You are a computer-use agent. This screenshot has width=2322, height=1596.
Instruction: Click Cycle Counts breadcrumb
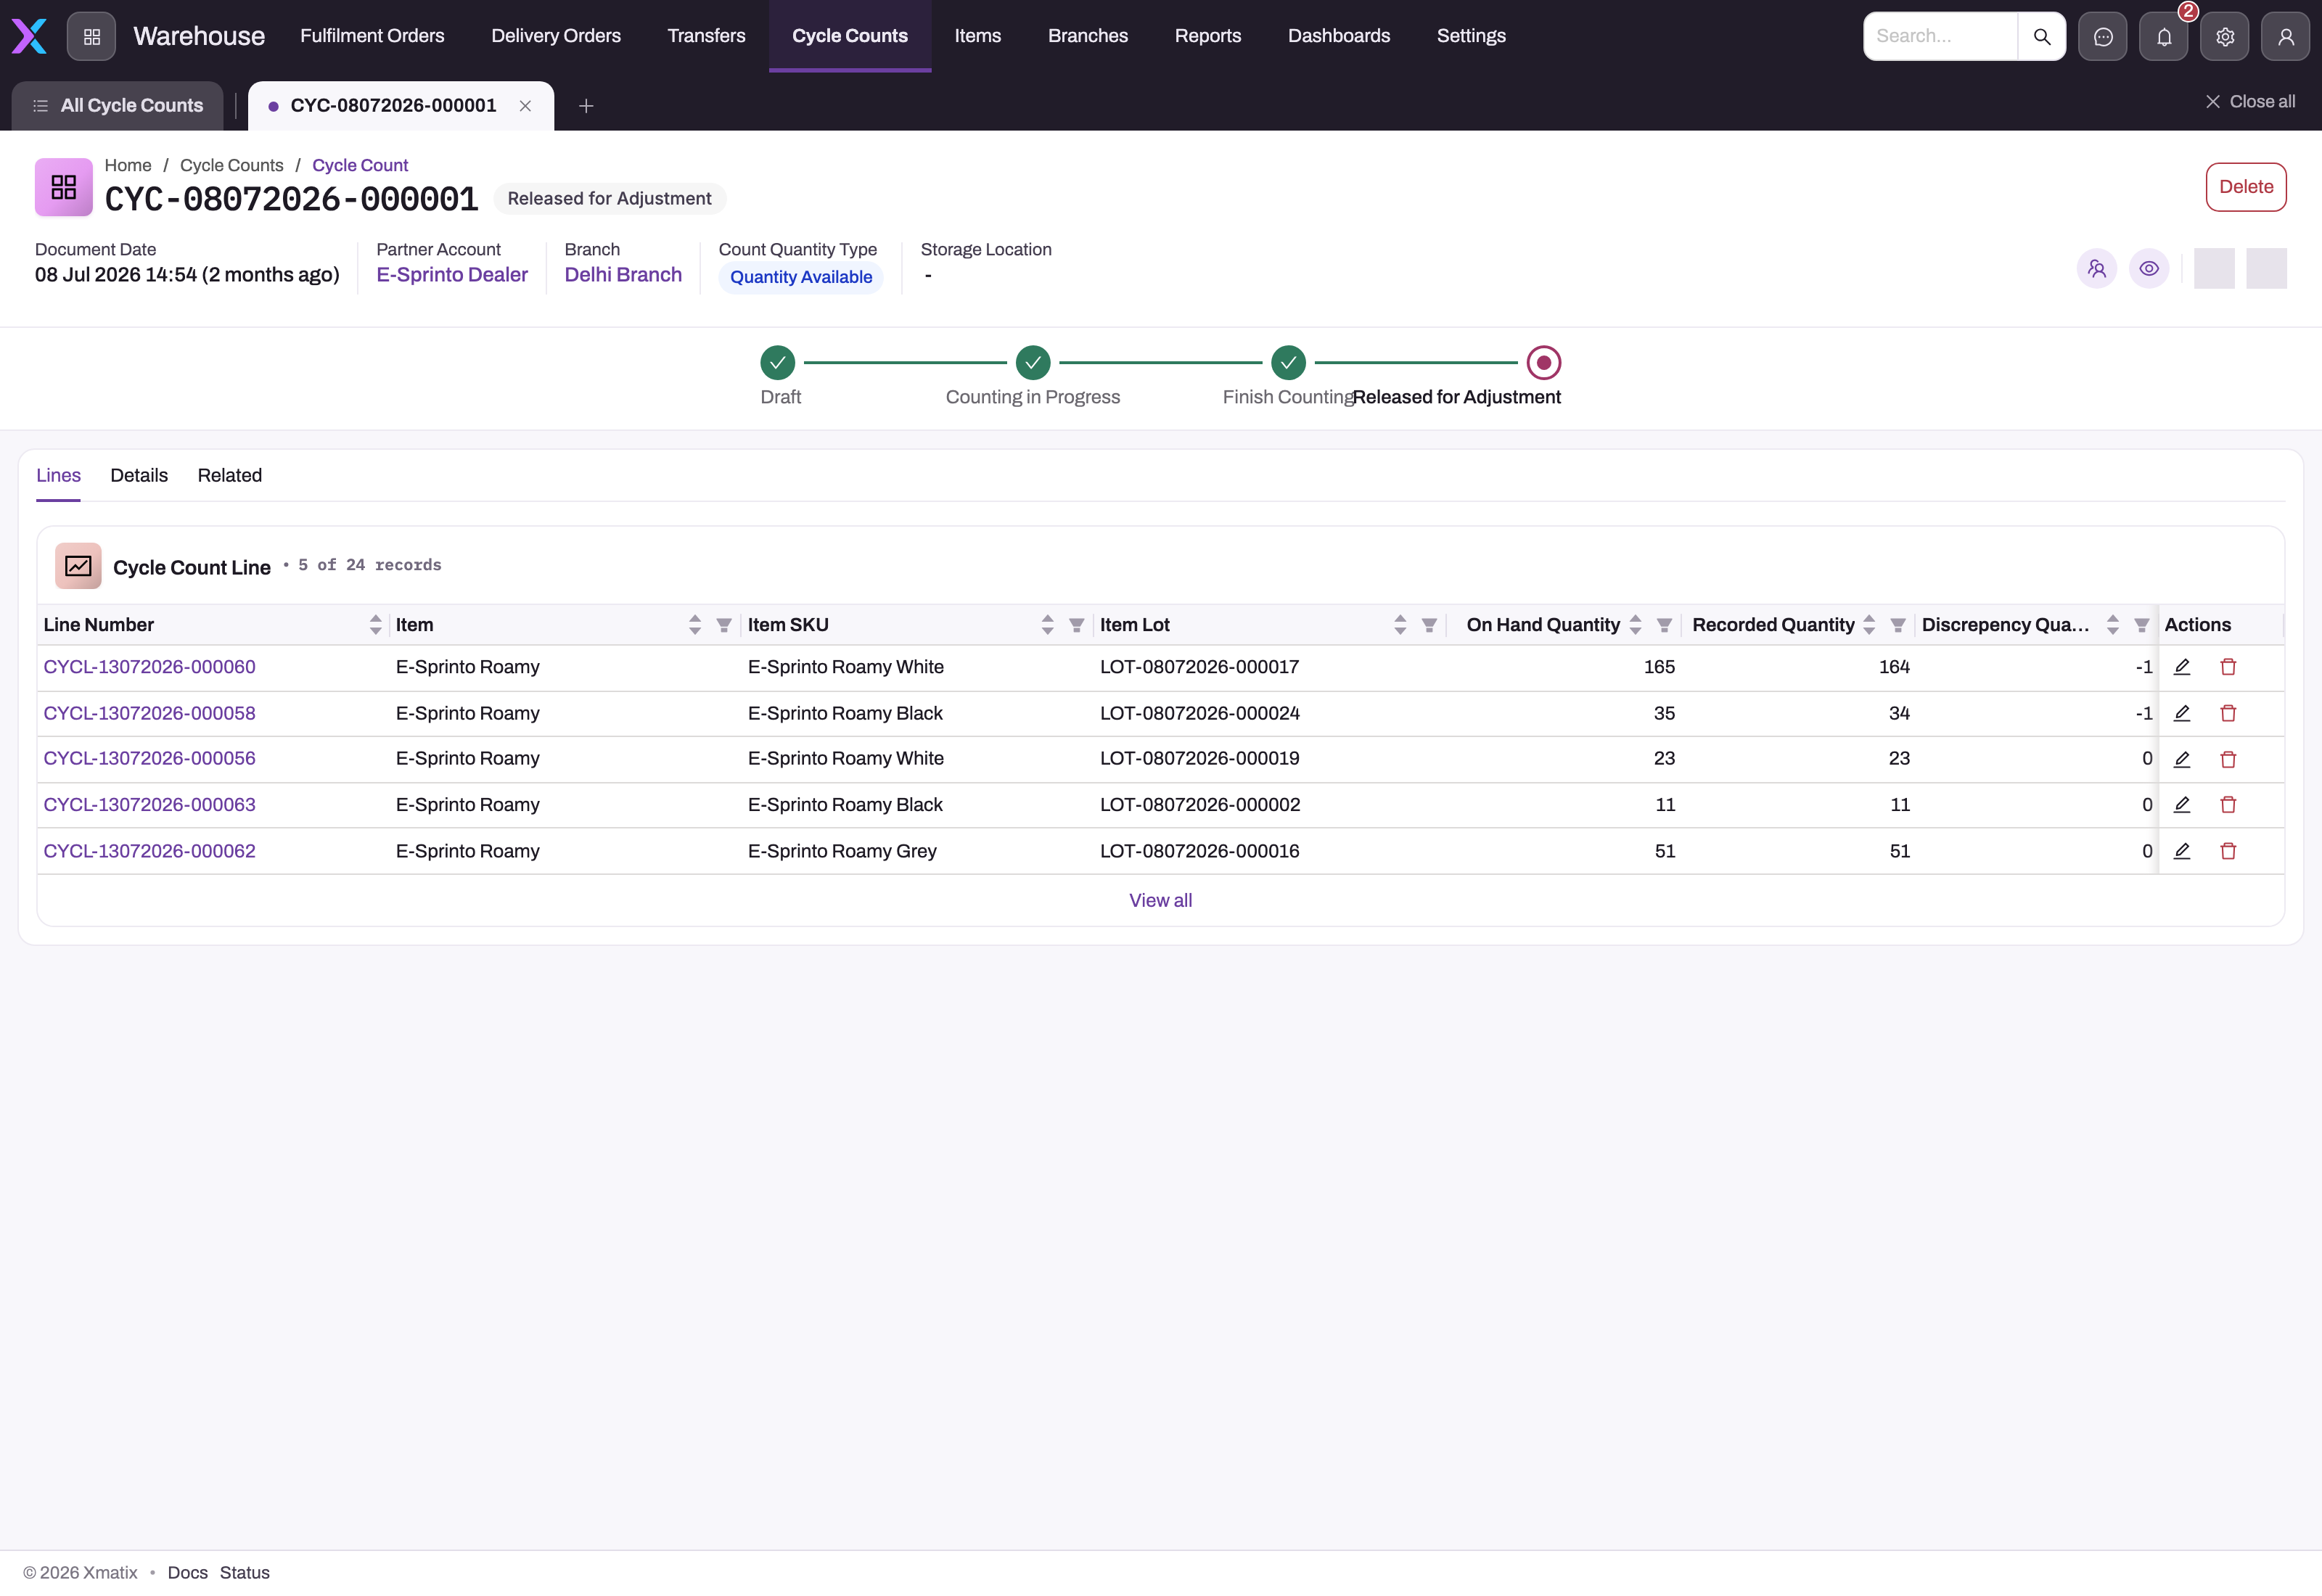click(231, 166)
